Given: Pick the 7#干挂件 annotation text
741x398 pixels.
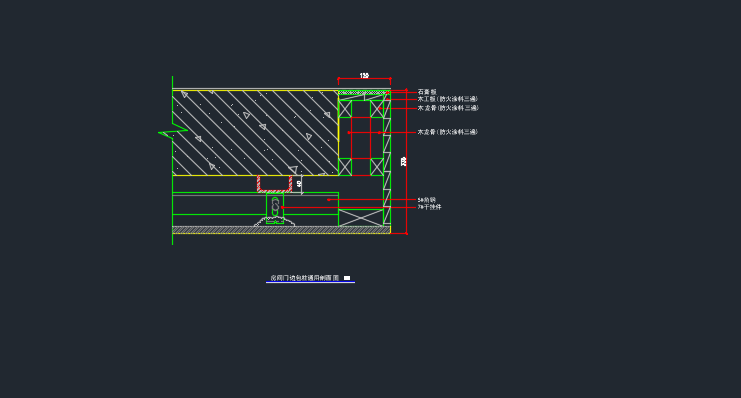Looking at the screenshot, I should click(x=429, y=207).
